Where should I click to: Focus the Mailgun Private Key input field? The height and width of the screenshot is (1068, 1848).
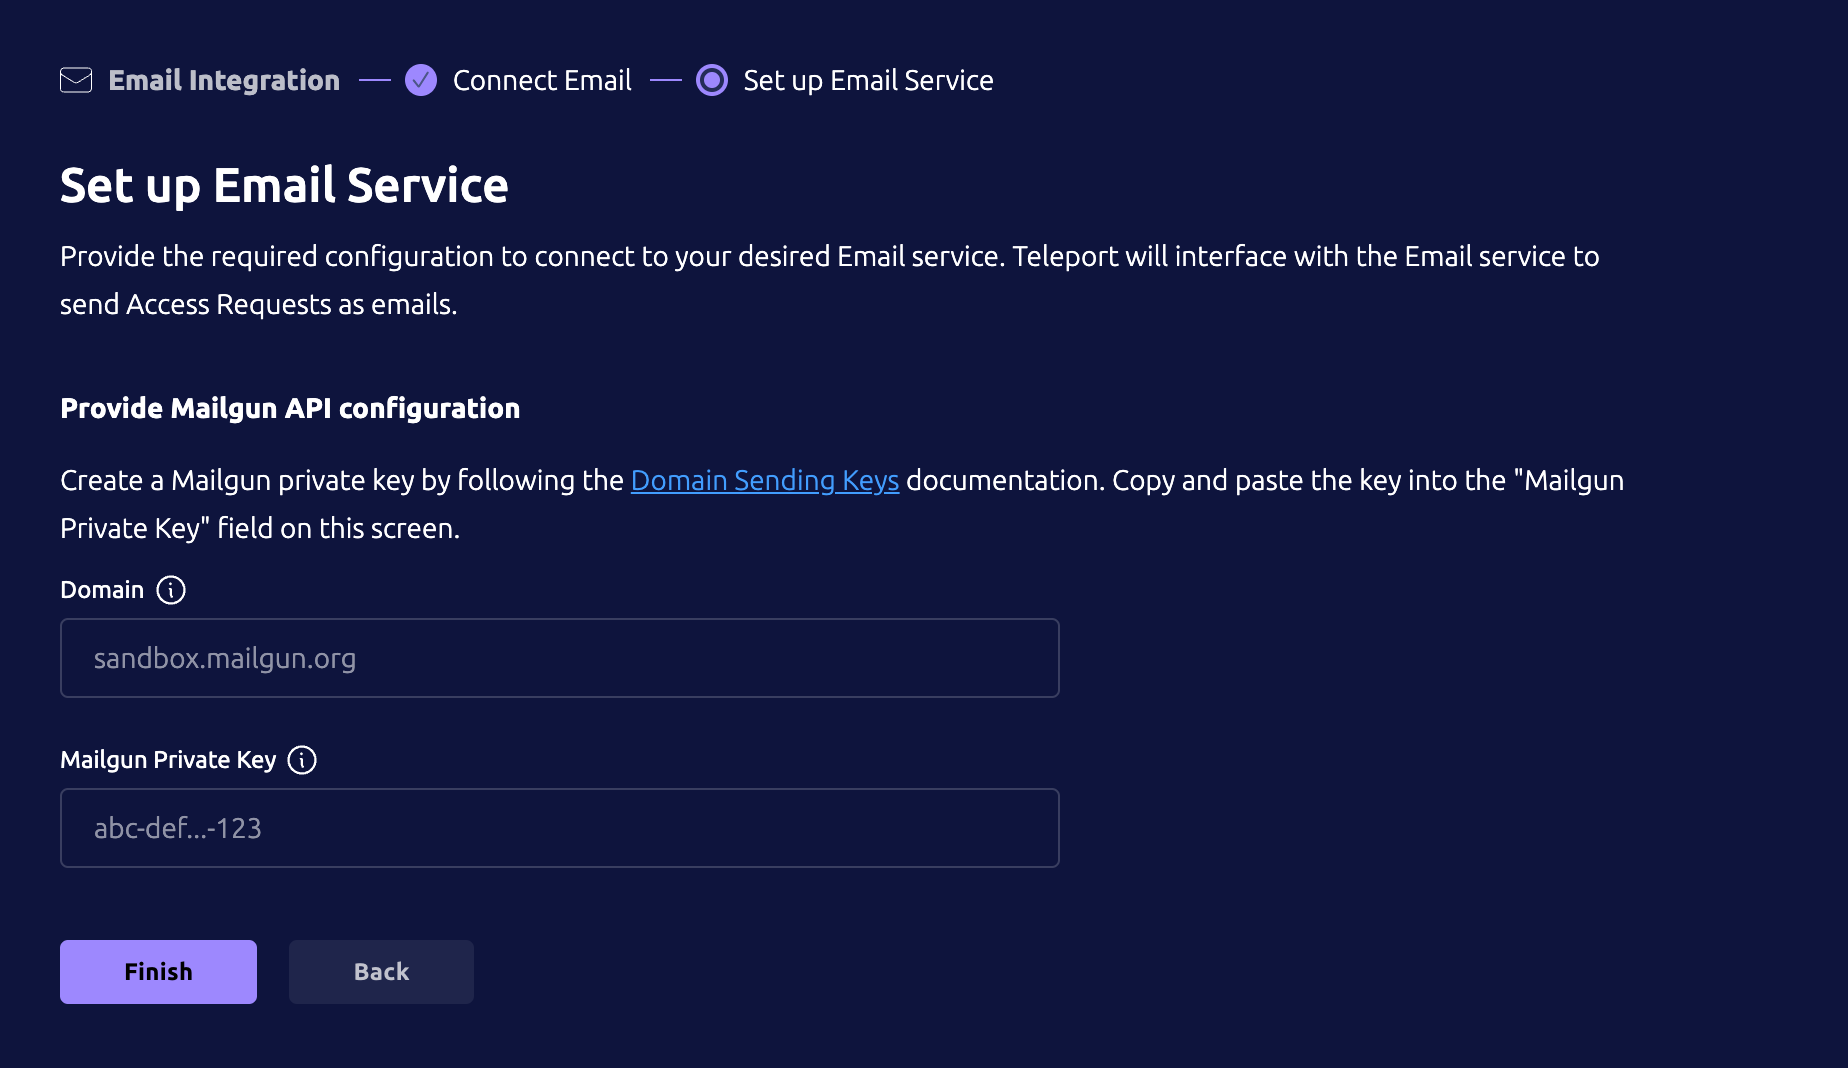pyautogui.click(x=559, y=827)
